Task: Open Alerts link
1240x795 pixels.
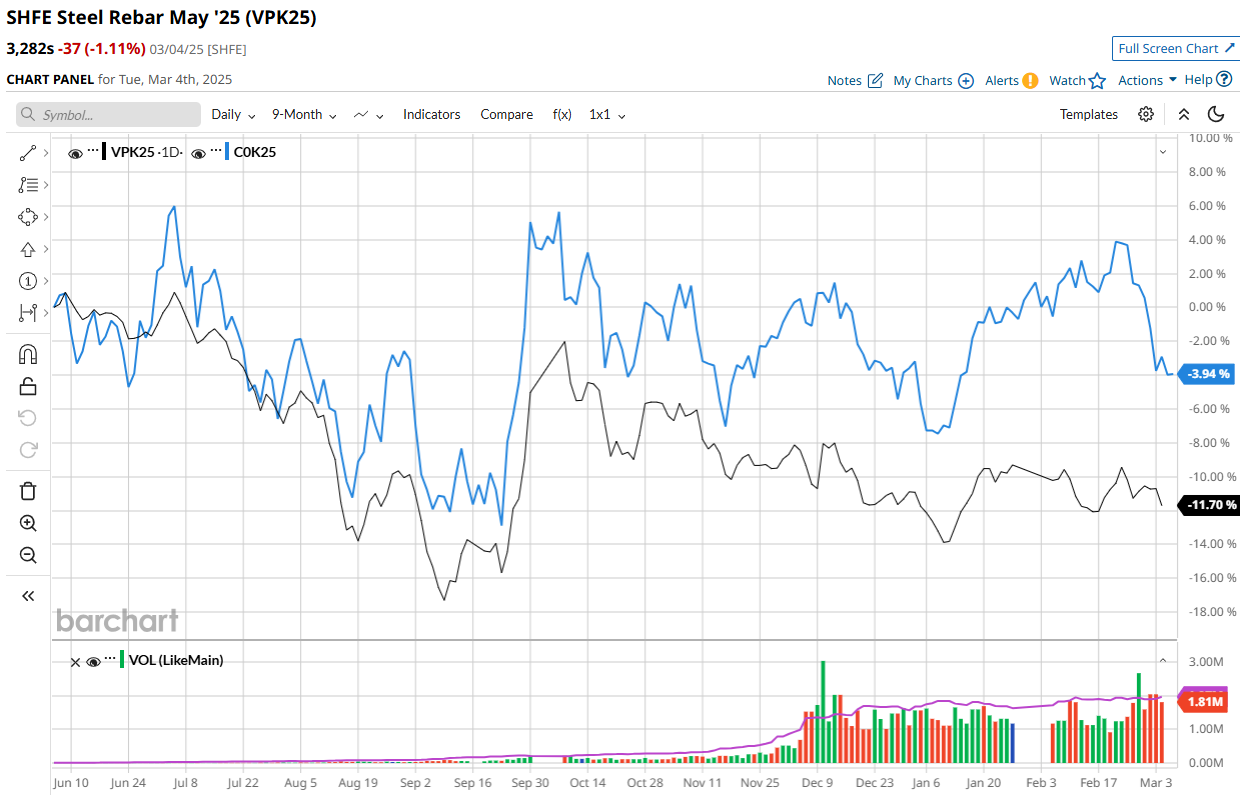Action: coord(1002,80)
